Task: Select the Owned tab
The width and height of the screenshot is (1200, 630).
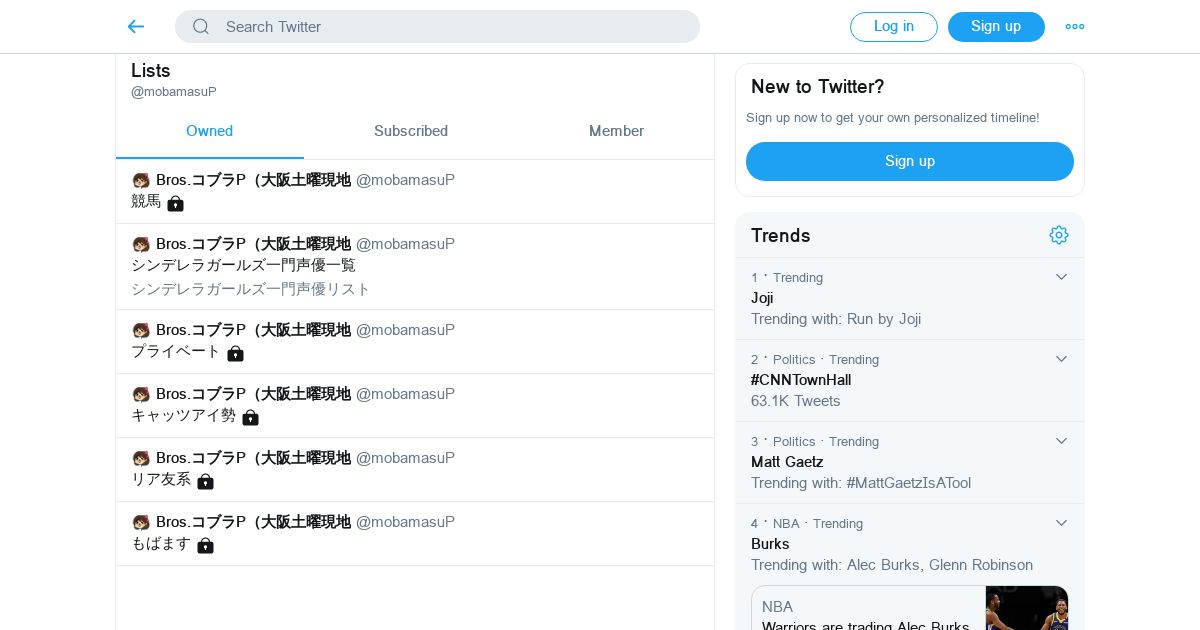Action: 209,131
